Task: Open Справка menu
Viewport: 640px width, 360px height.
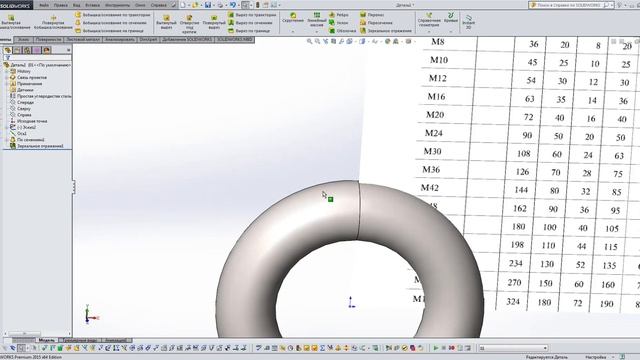Action: pos(158,5)
